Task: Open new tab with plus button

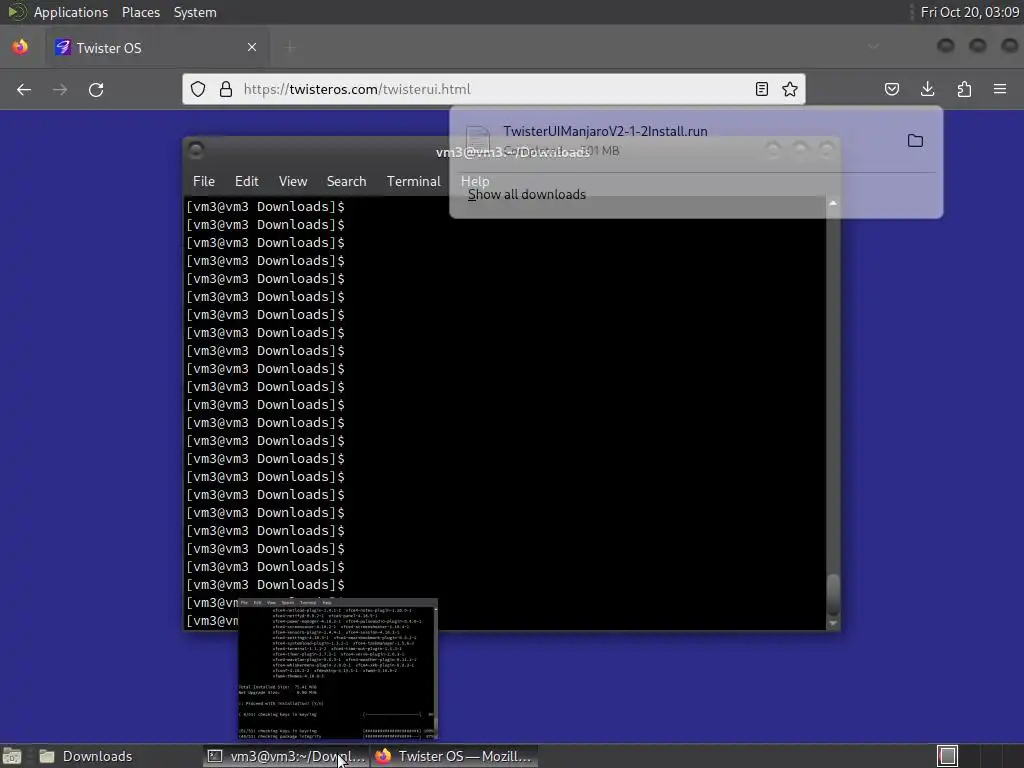Action: coord(290,47)
